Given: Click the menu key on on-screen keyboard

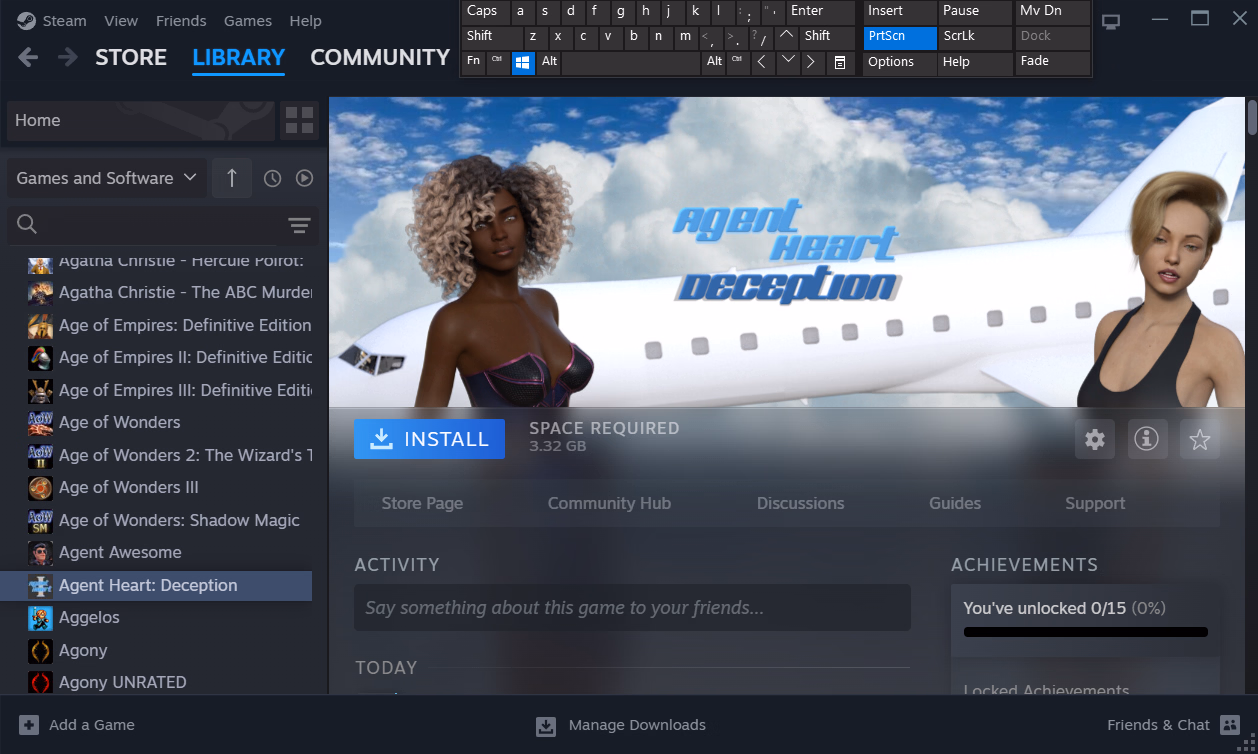Looking at the screenshot, I should 840,62.
